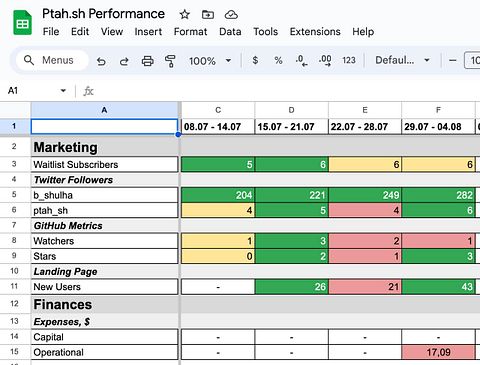Select column E header
This screenshot has width=480, height=365.
point(365,110)
